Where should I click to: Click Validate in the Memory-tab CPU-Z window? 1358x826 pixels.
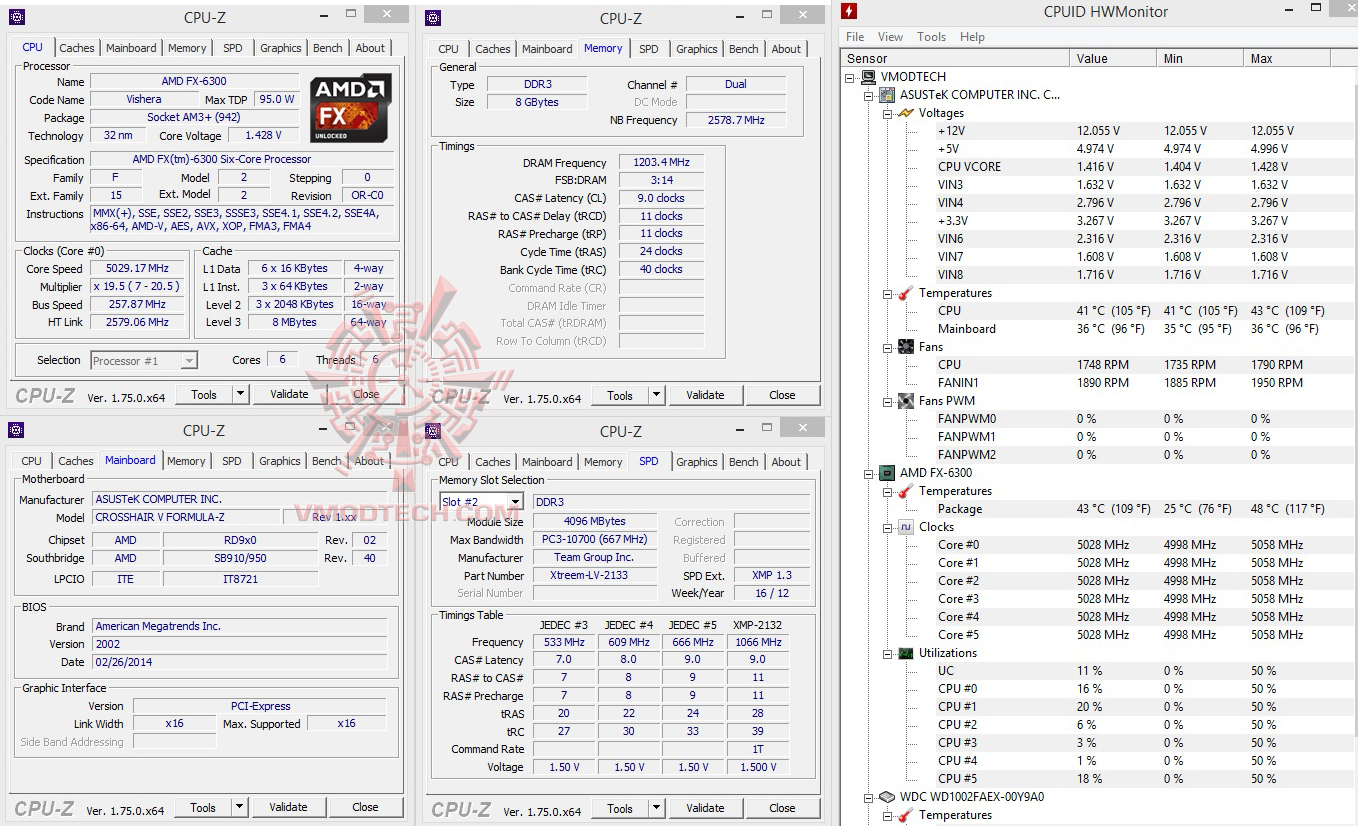(x=705, y=395)
